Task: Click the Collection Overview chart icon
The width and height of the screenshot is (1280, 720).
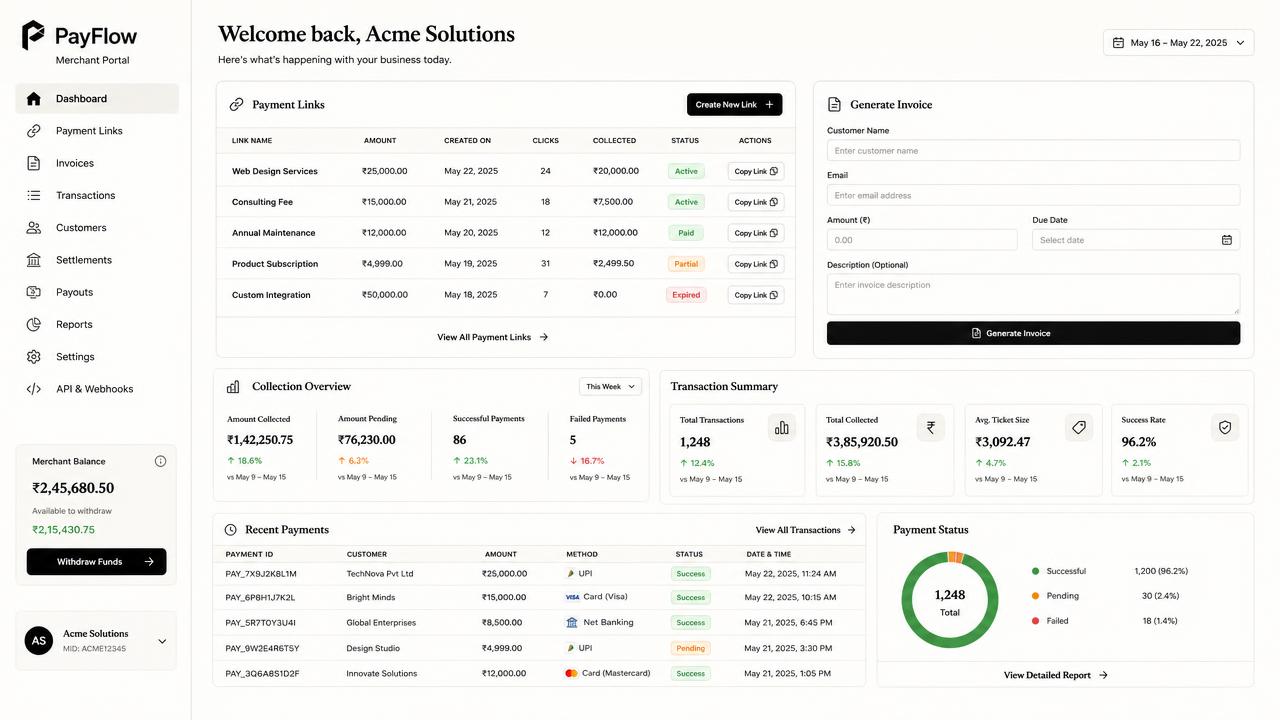Action: (233, 386)
